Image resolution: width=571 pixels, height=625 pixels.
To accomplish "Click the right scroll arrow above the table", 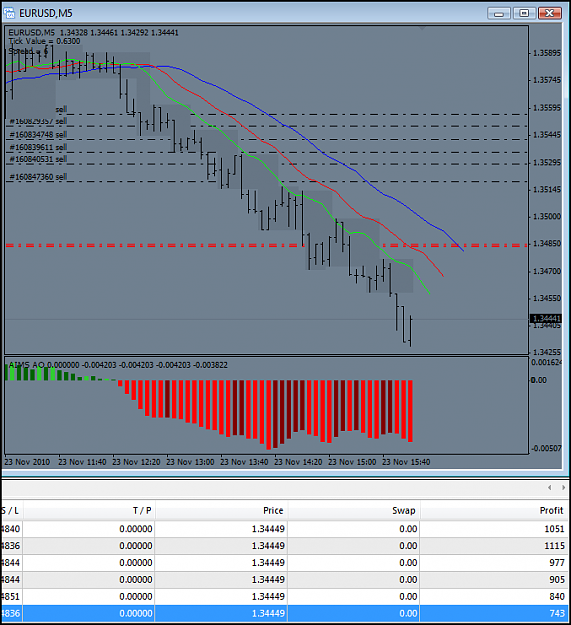I will [x=563, y=487].
